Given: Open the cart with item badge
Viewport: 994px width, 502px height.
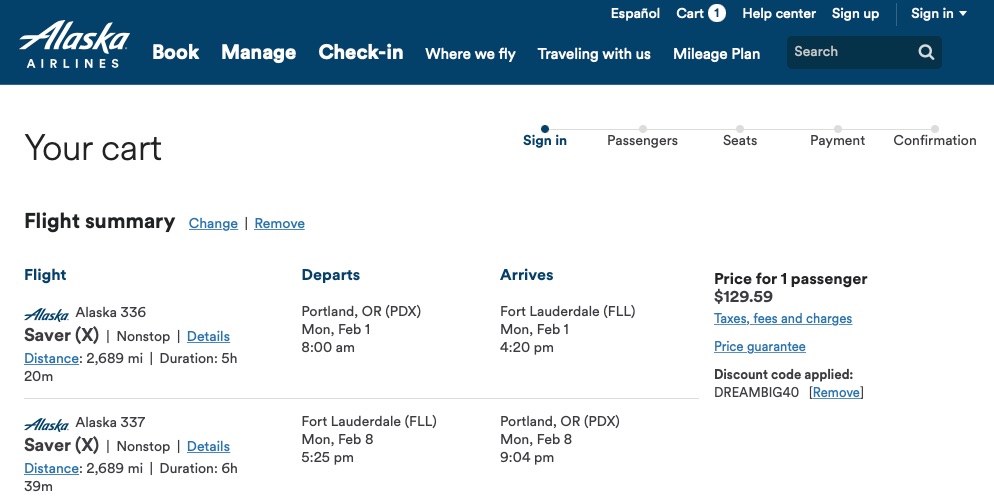Looking at the screenshot, I should pyautogui.click(x=700, y=13).
